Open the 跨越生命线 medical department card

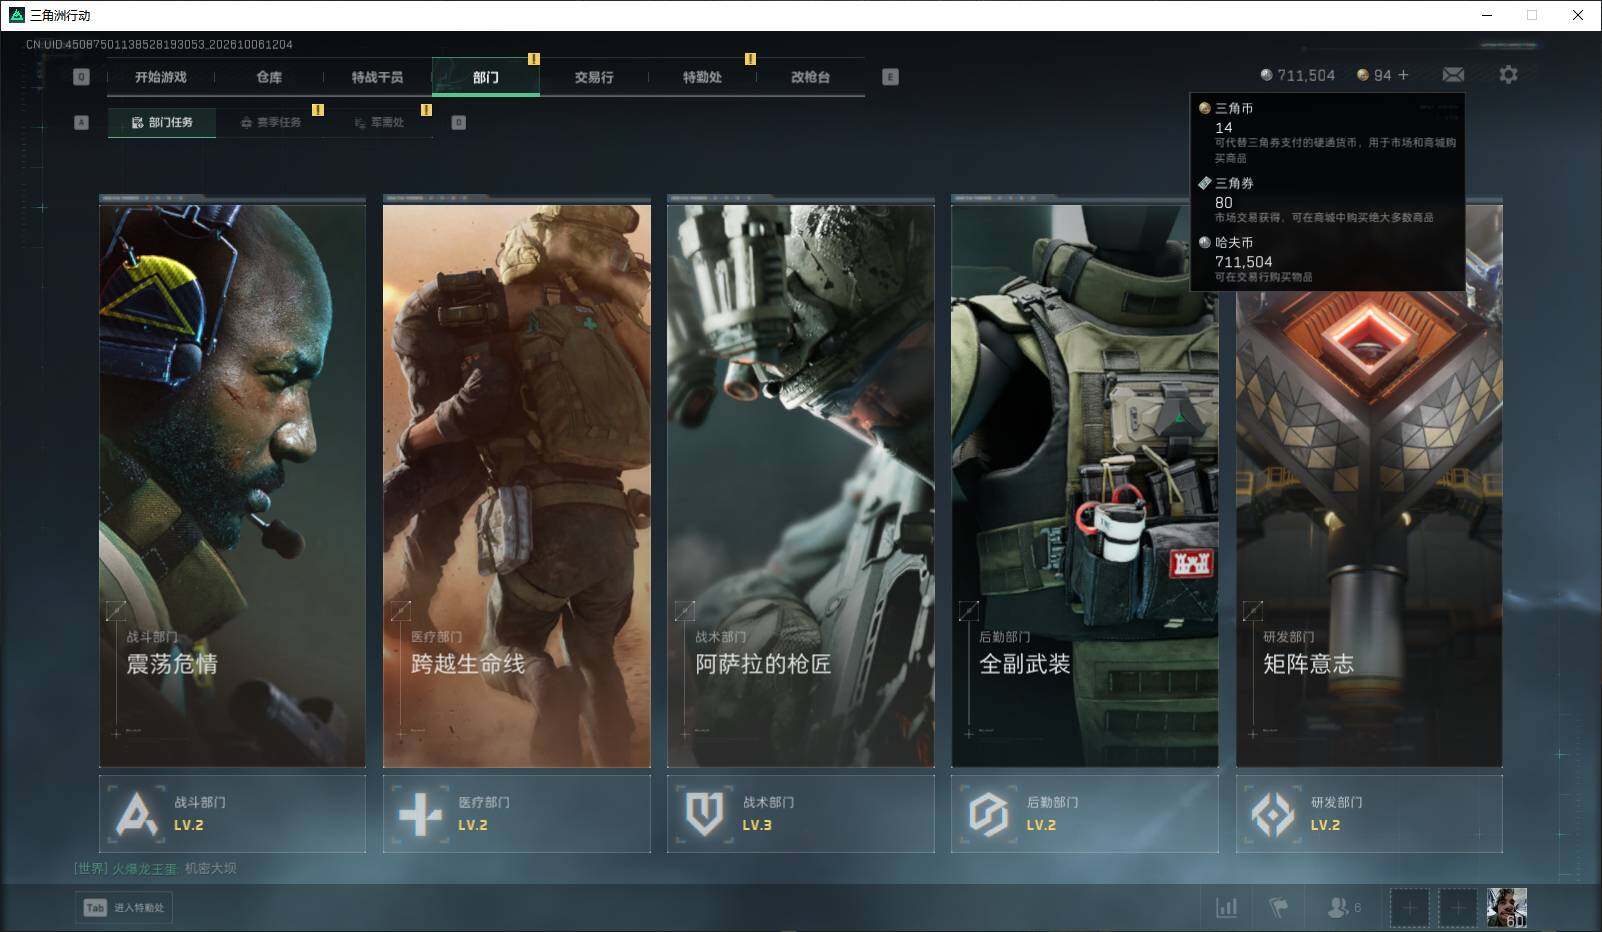tap(516, 482)
